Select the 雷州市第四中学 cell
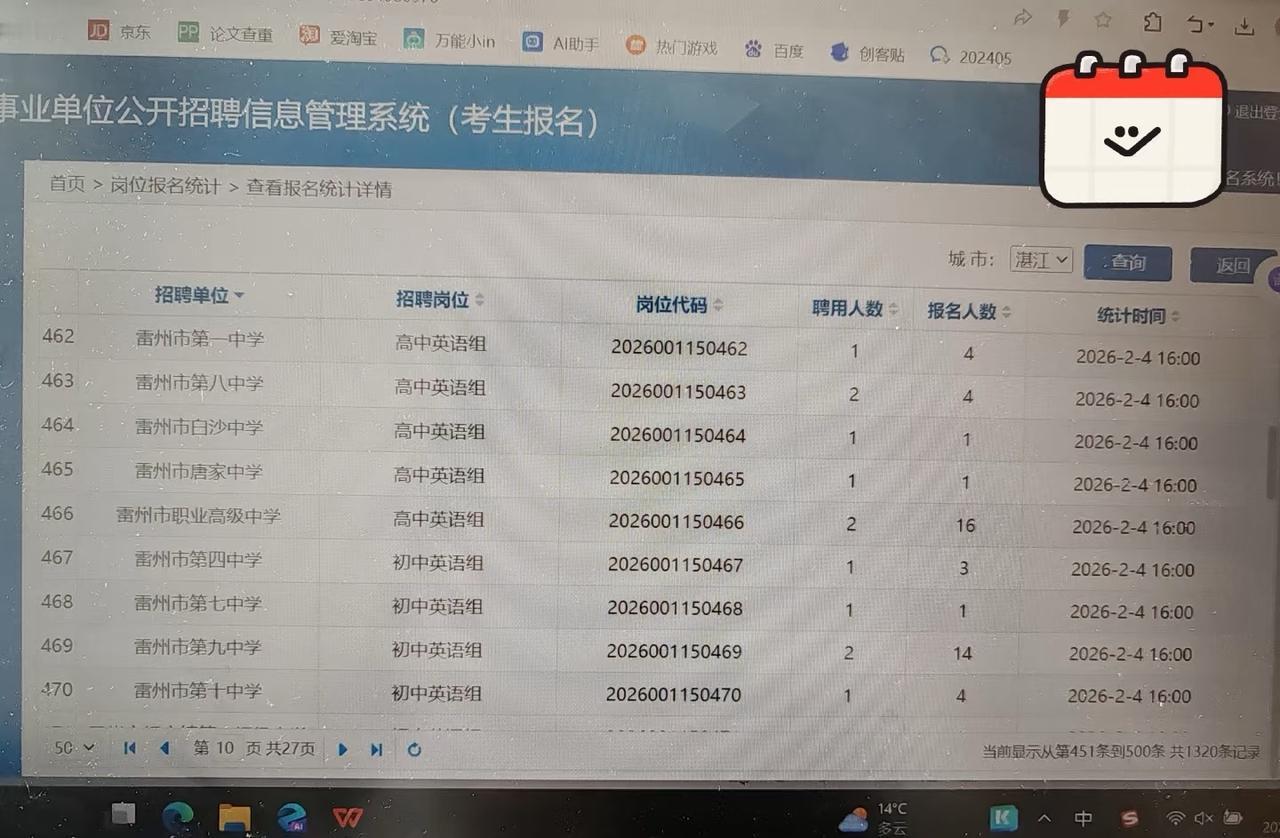1280x838 pixels. point(198,559)
